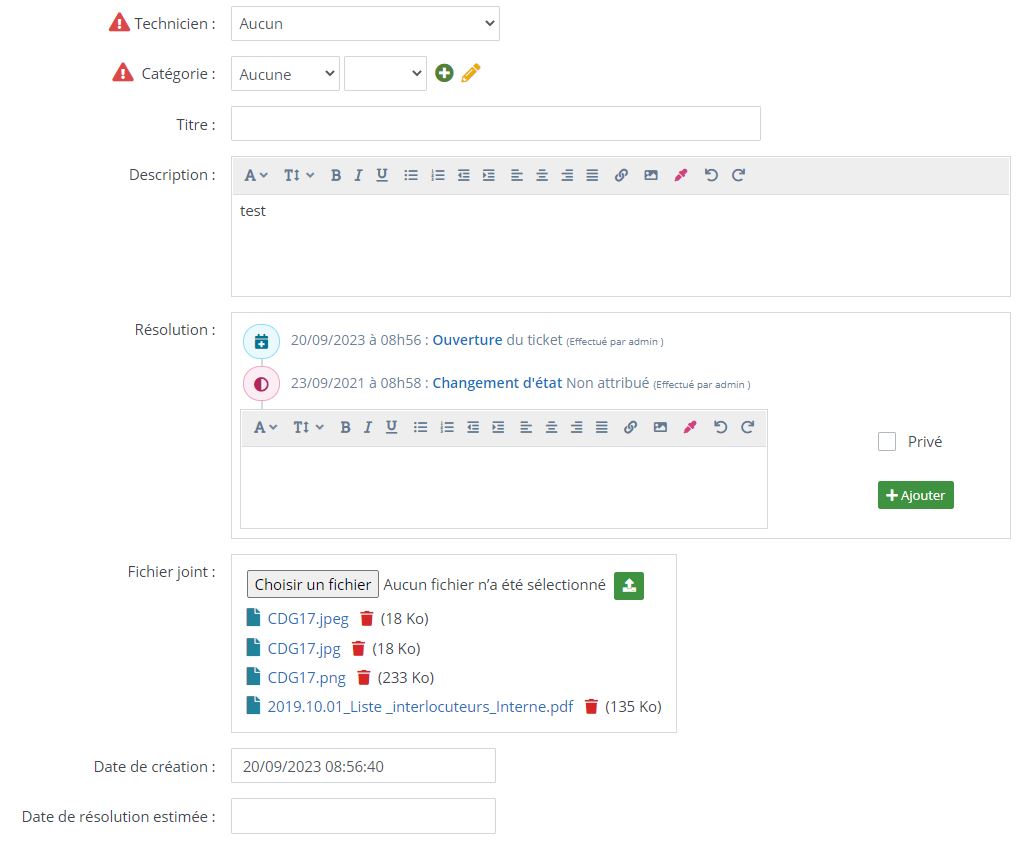Insert bulleted list in Résolution editor
The height and width of the screenshot is (841, 1025).
(420, 427)
